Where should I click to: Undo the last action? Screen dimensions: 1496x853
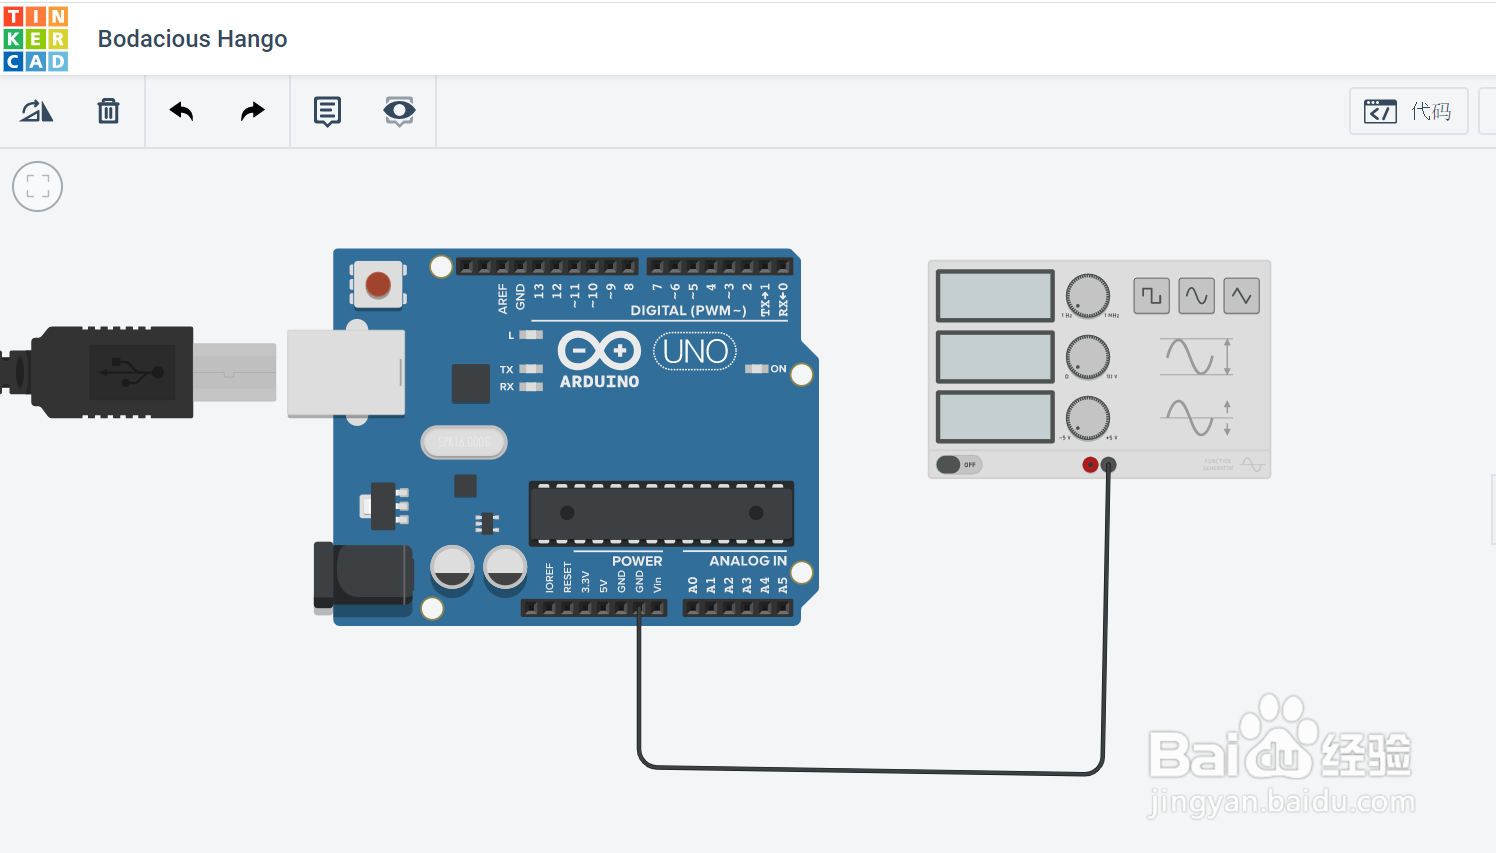[x=181, y=111]
